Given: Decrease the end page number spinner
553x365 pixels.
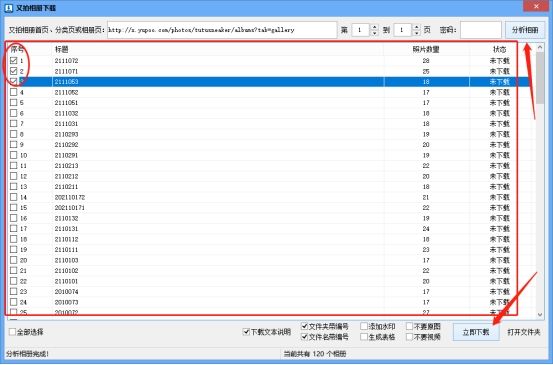Looking at the screenshot, I should [x=417, y=33].
